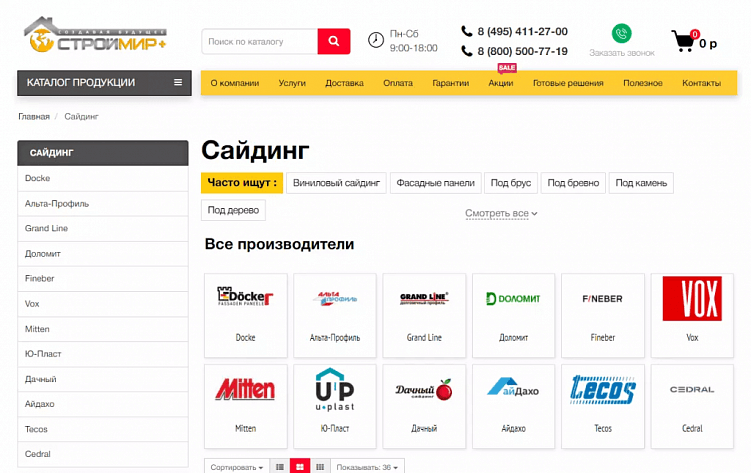Click the Под брус tag
Image resolution: width=751 pixels, height=473 pixels.
pyautogui.click(x=511, y=183)
